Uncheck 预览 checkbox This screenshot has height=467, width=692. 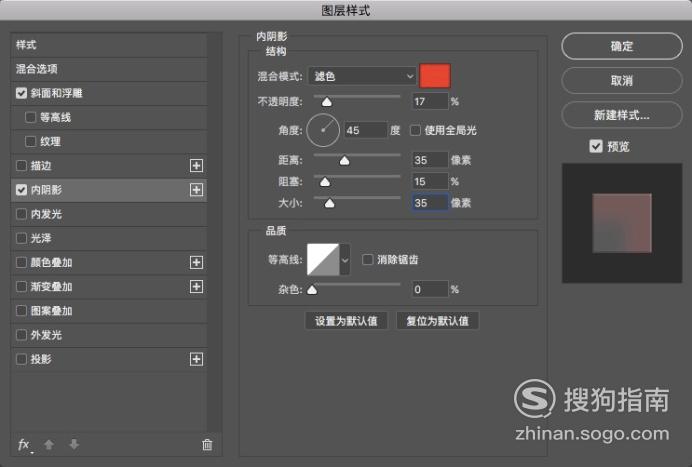pyautogui.click(x=596, y=146)
